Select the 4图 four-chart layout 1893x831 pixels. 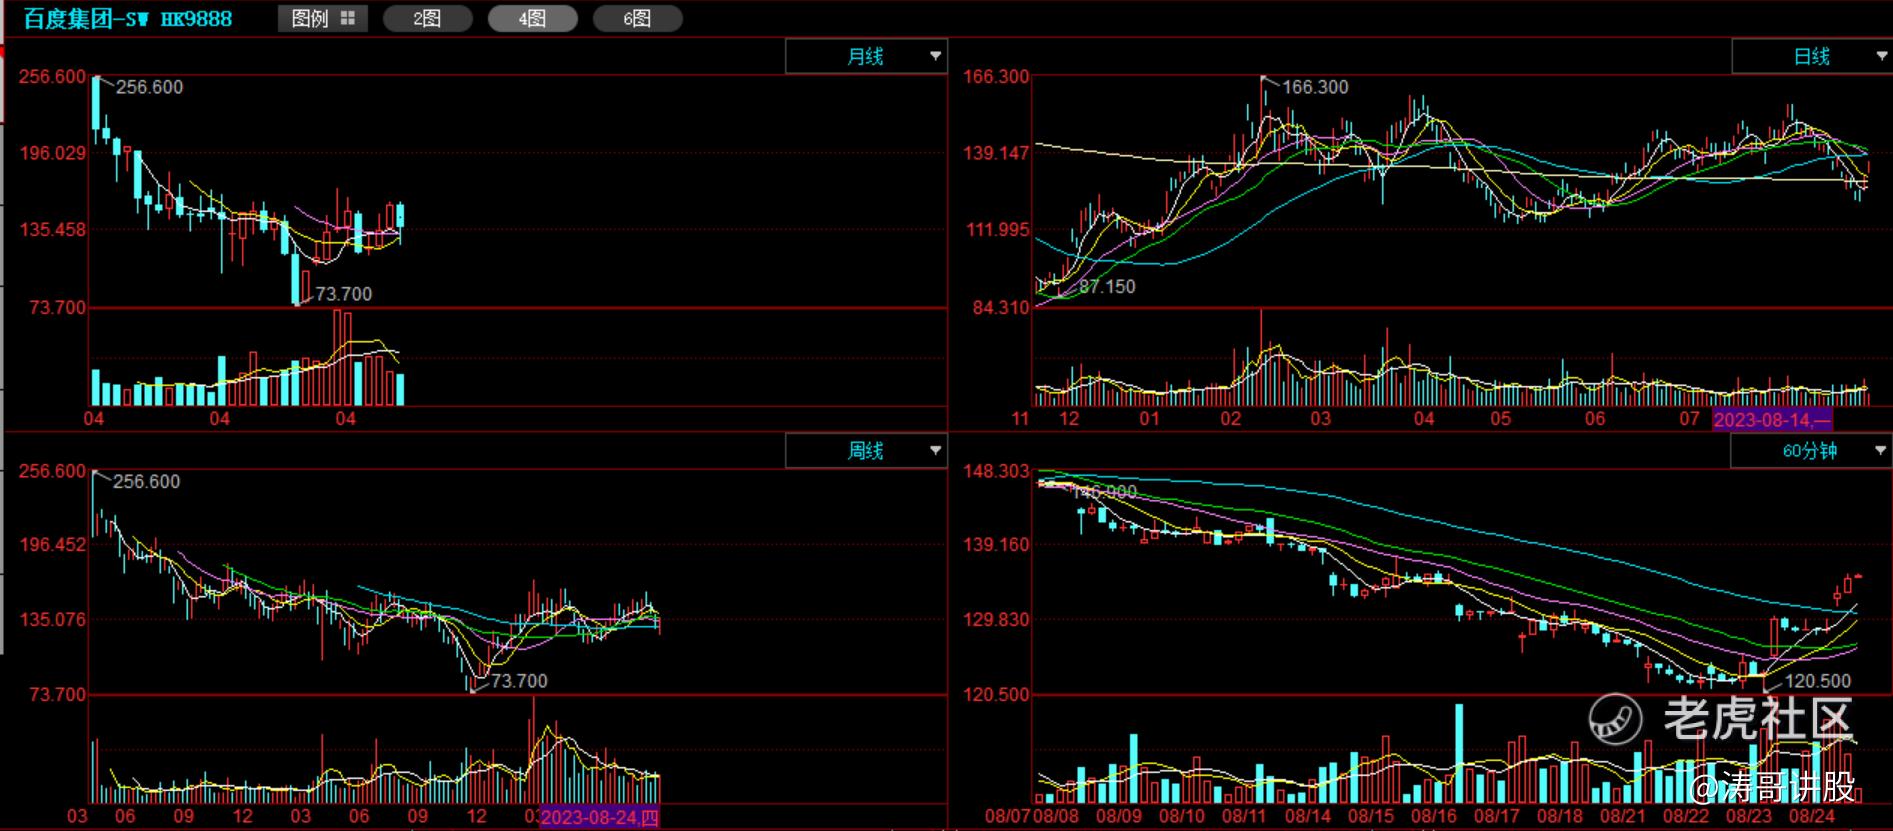pos(532,18)
